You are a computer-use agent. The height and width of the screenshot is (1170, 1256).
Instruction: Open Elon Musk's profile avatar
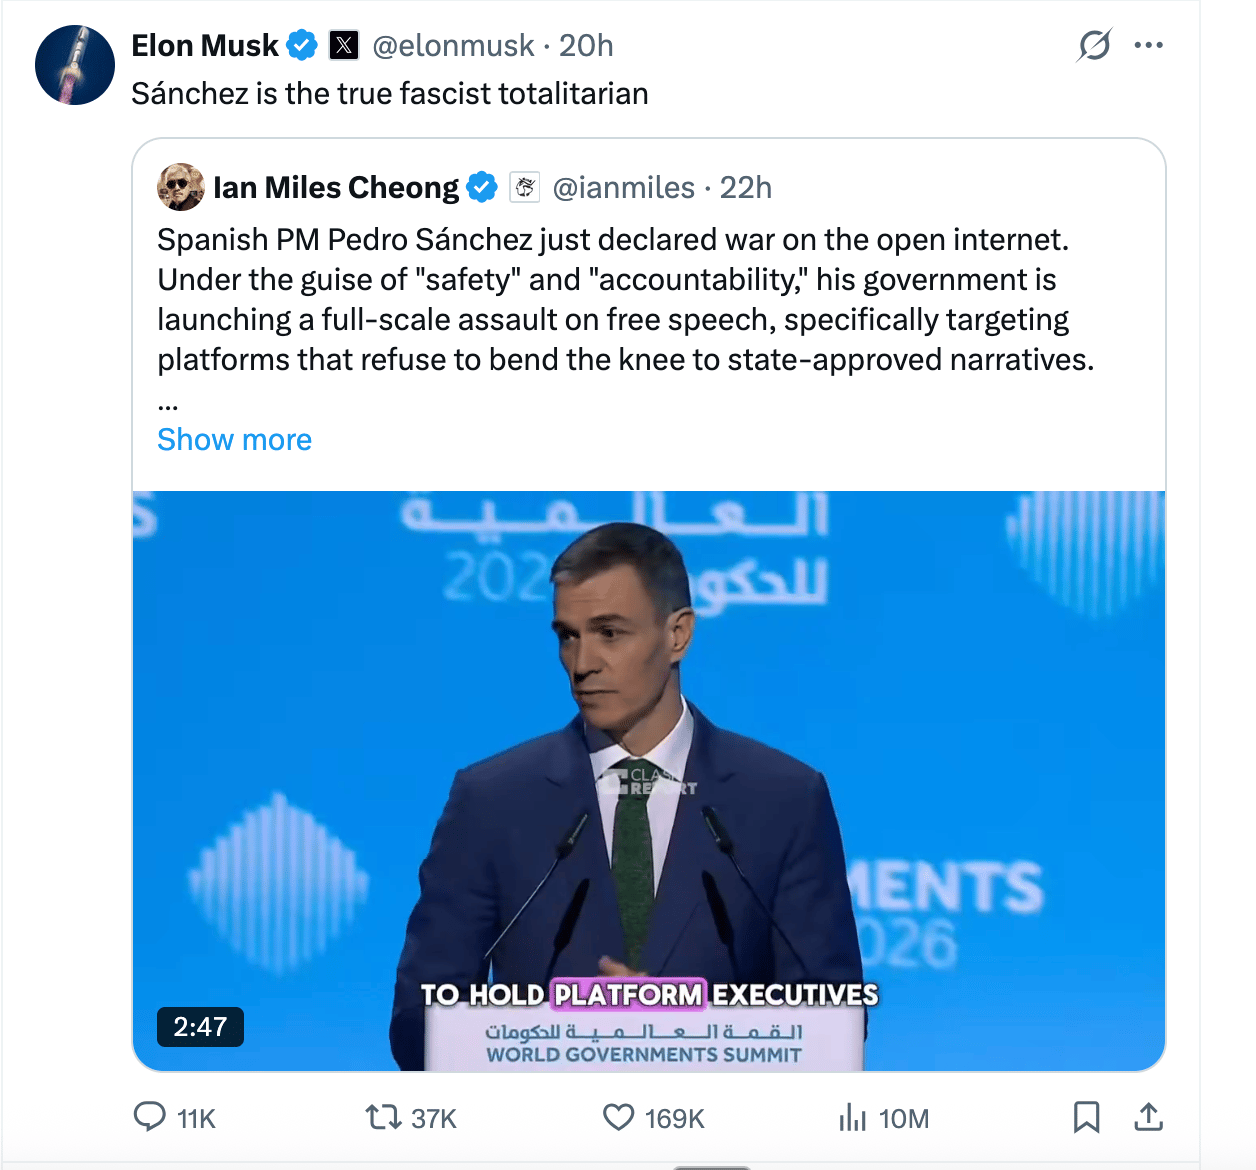coord(75,65)
